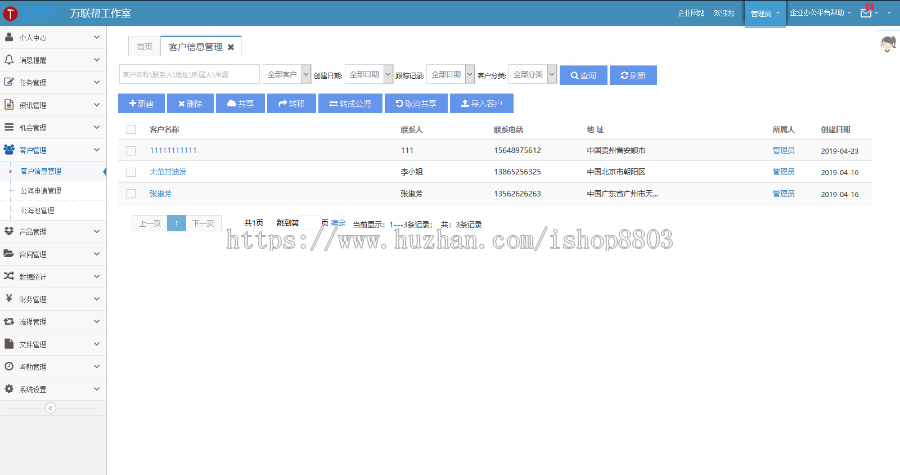The height and width of the screenshot is (475, 900).
Task: Check the box for the 张淑芳 row
Action: click(131, 194)
